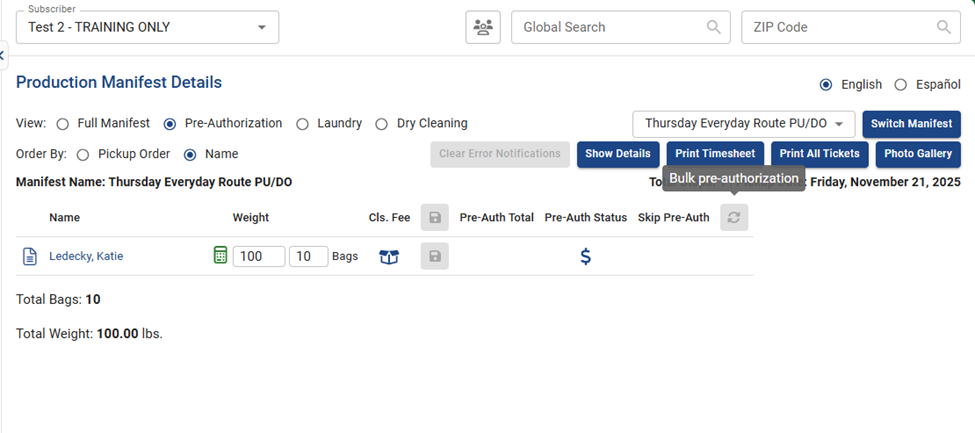Click the group users icon button

point(483,27)
